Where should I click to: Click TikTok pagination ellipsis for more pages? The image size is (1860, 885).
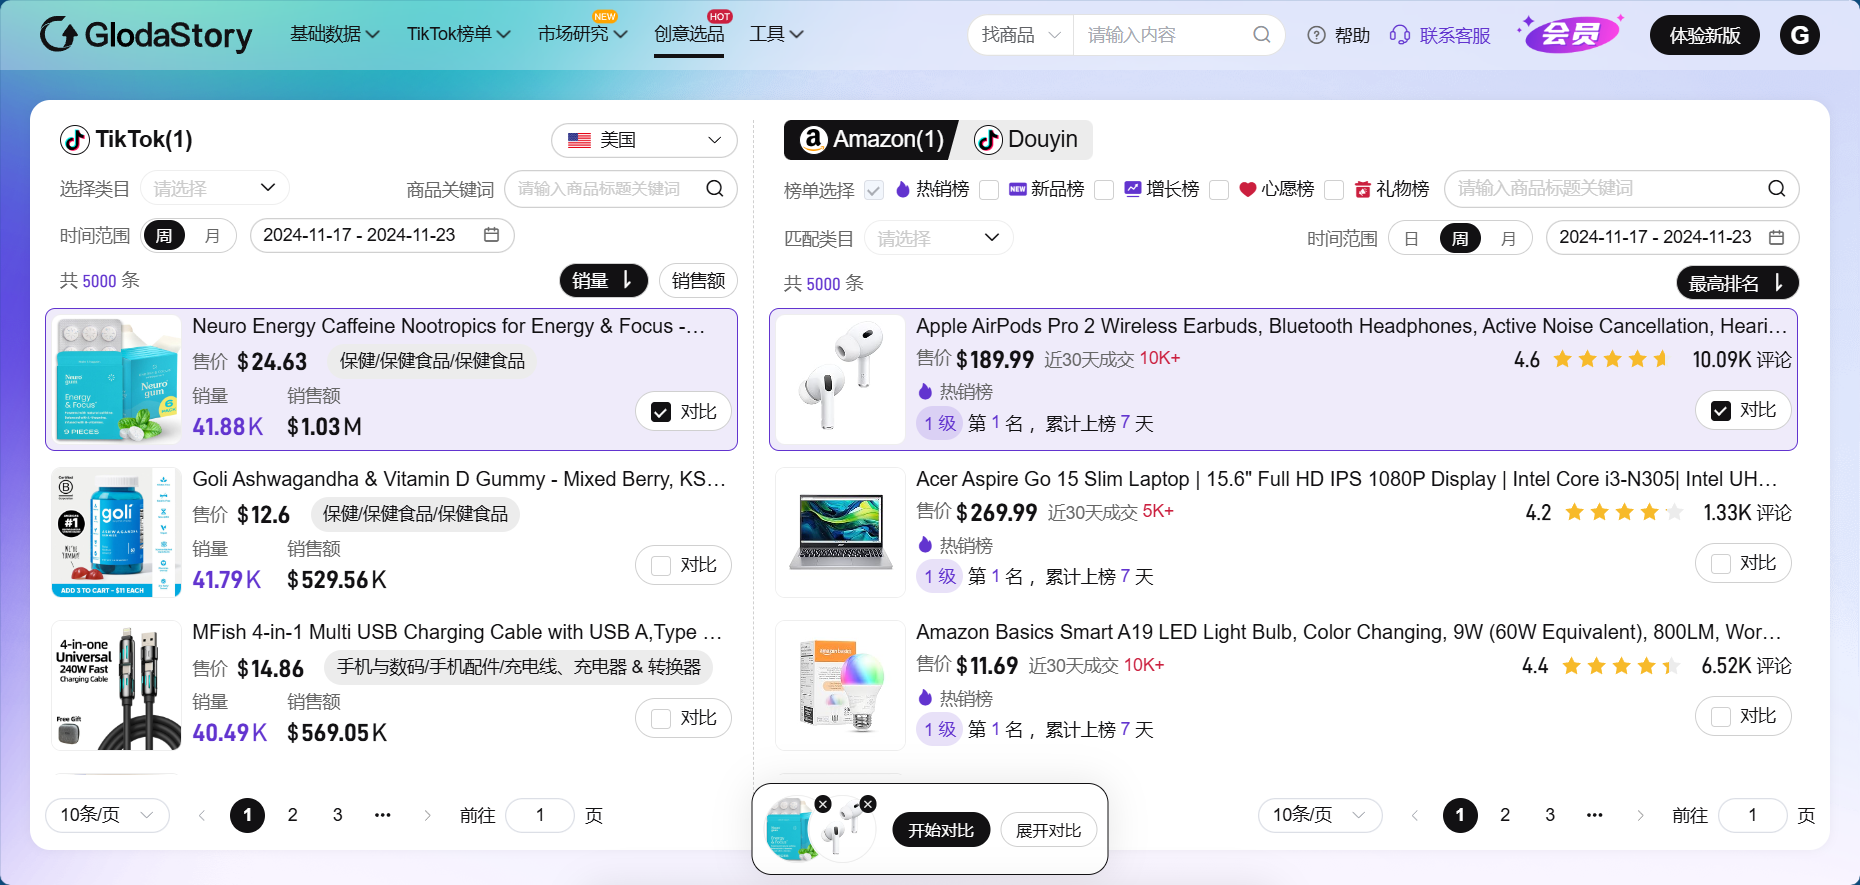[x=382, y=815]
